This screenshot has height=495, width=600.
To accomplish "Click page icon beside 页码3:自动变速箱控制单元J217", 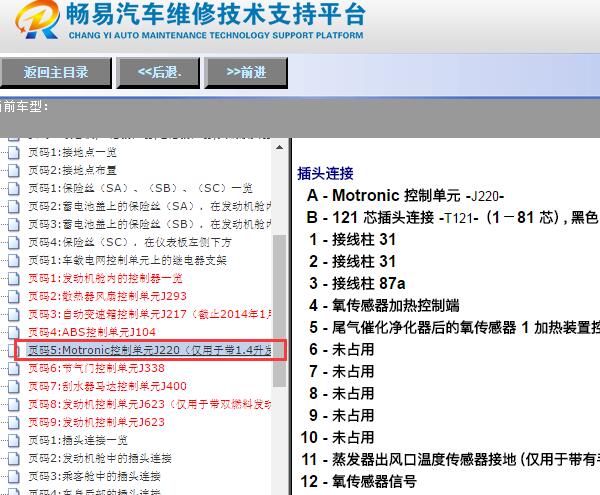I will [x=14, y=314].
